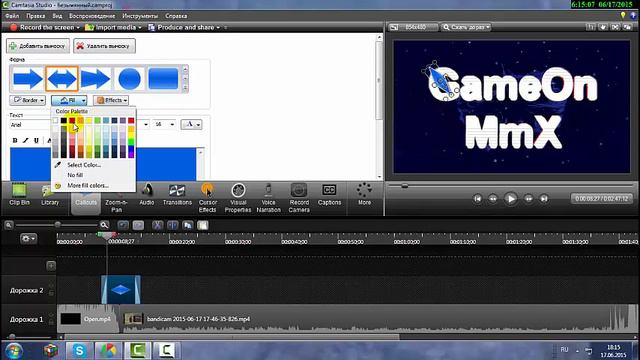This screenshot has width=640, height=360.
Task: Open the Transitions tab
Action: pos(177,195)
